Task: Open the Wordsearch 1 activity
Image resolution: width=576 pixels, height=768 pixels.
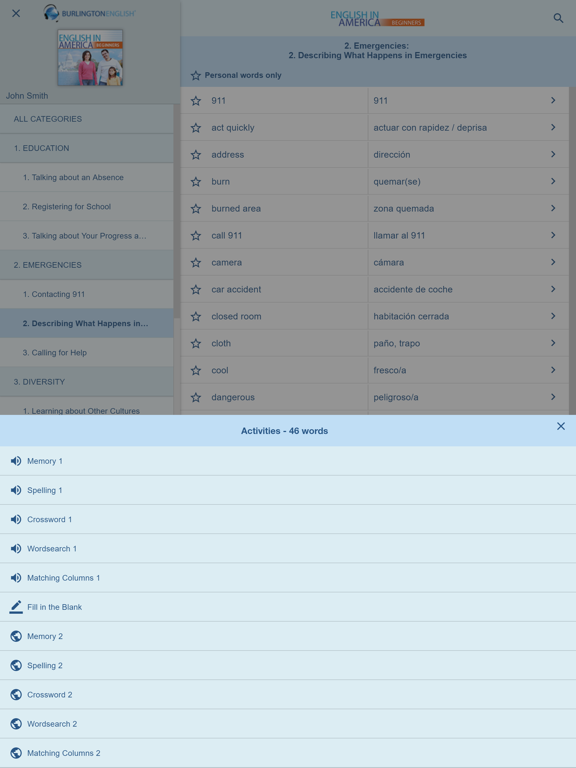Action: (x=288, y=549)
